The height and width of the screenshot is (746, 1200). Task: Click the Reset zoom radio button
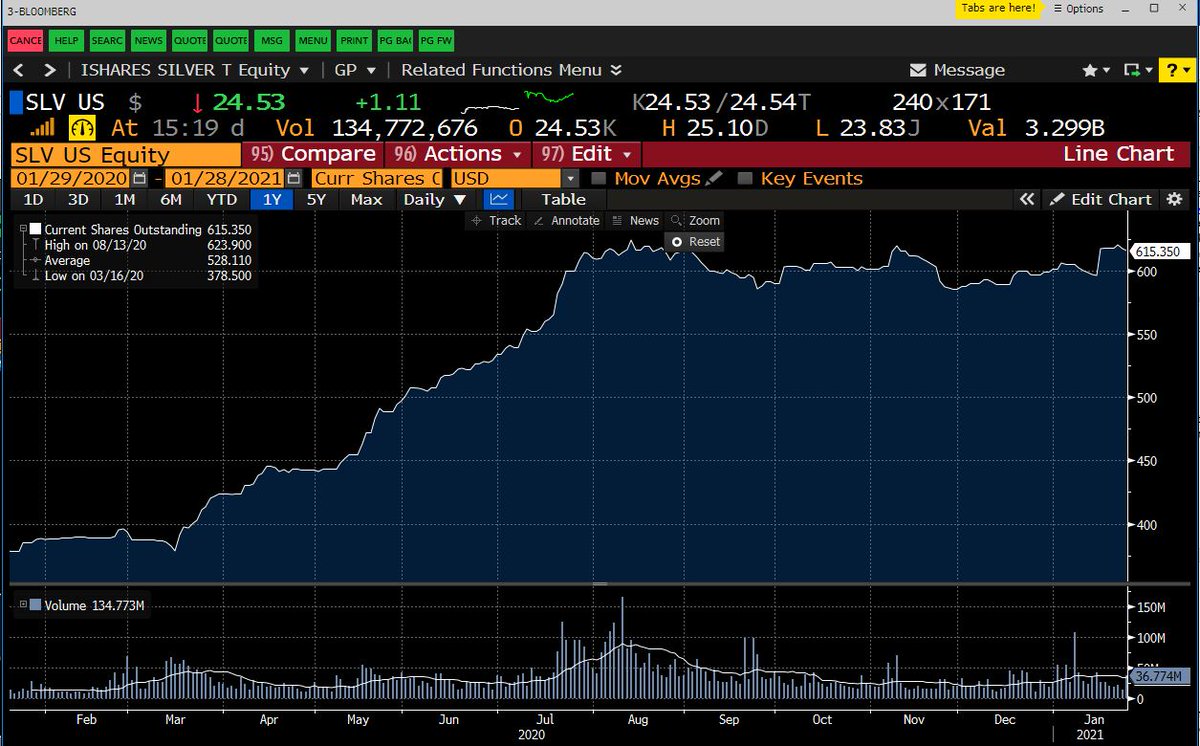[696, 241]
